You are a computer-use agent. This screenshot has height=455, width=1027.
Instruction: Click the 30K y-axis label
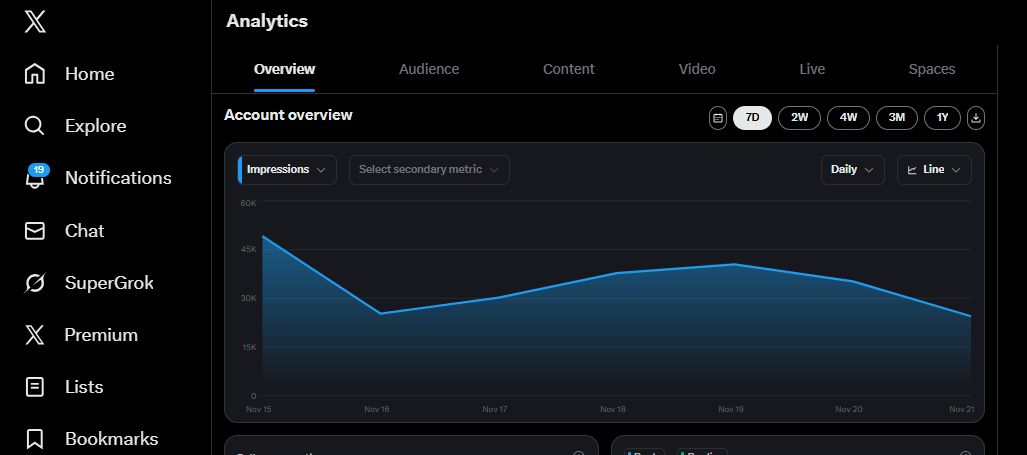pyautogui.click(x=248, y=299)
